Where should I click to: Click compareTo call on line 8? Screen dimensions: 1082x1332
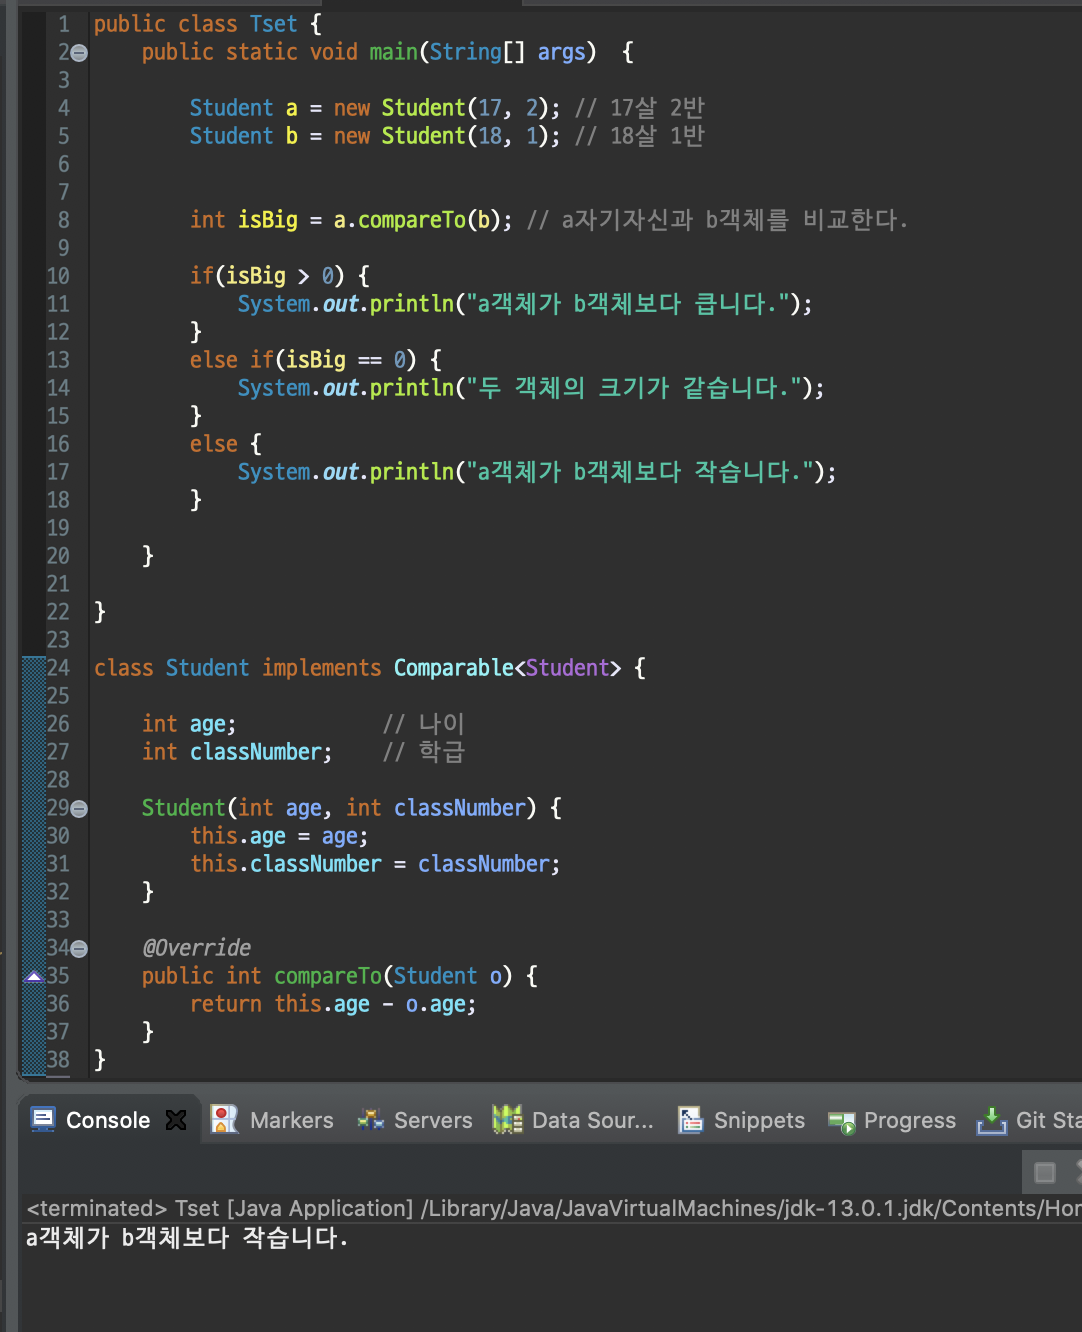[411, 220]
